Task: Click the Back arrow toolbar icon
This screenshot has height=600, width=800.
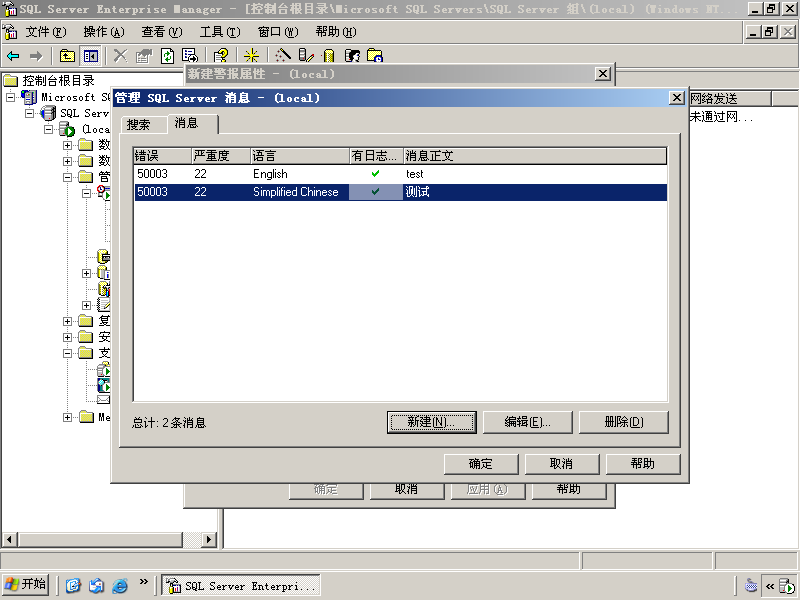Action: tap(13, 56)
